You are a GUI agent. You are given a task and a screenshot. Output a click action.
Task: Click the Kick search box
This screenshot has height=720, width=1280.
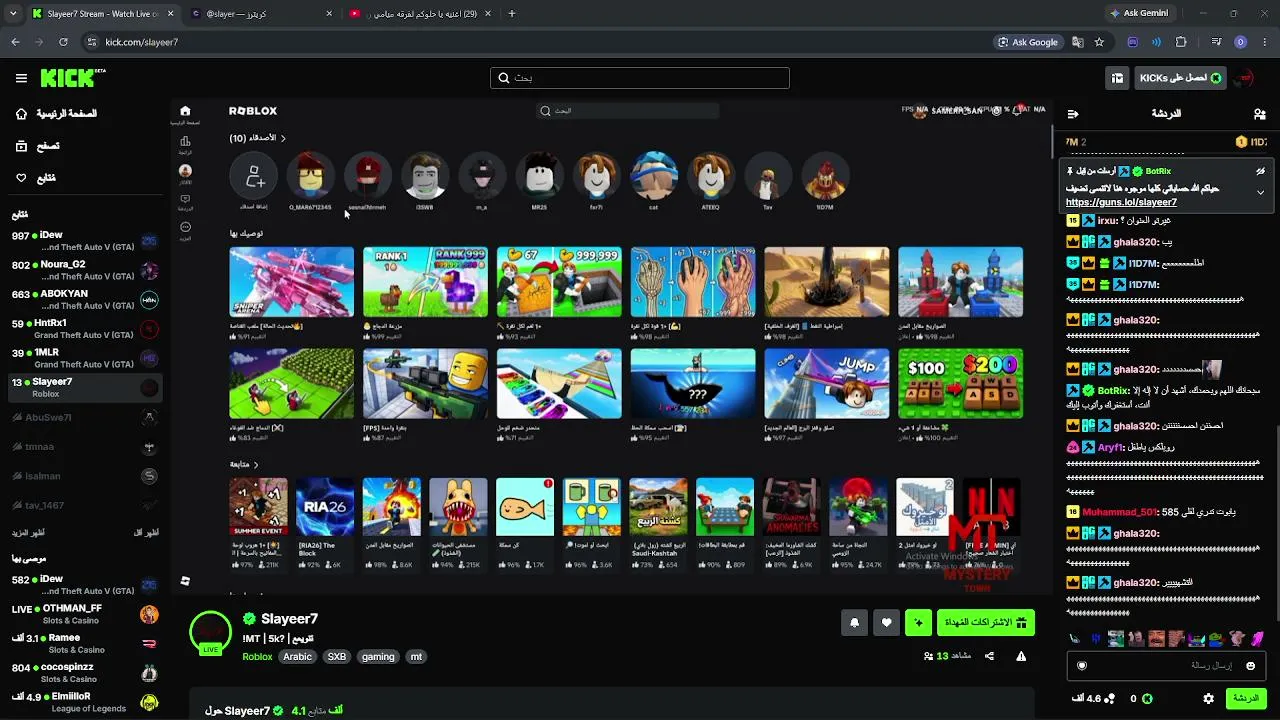click(x=640, y=78)
